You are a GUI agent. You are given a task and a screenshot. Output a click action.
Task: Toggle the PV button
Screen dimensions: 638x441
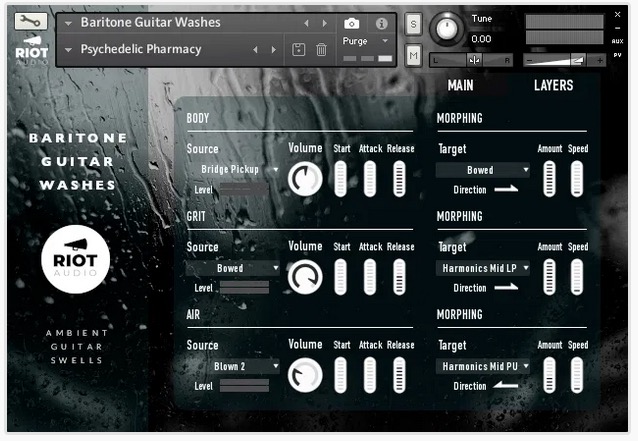pyautogui.click(x=617, y=55)
